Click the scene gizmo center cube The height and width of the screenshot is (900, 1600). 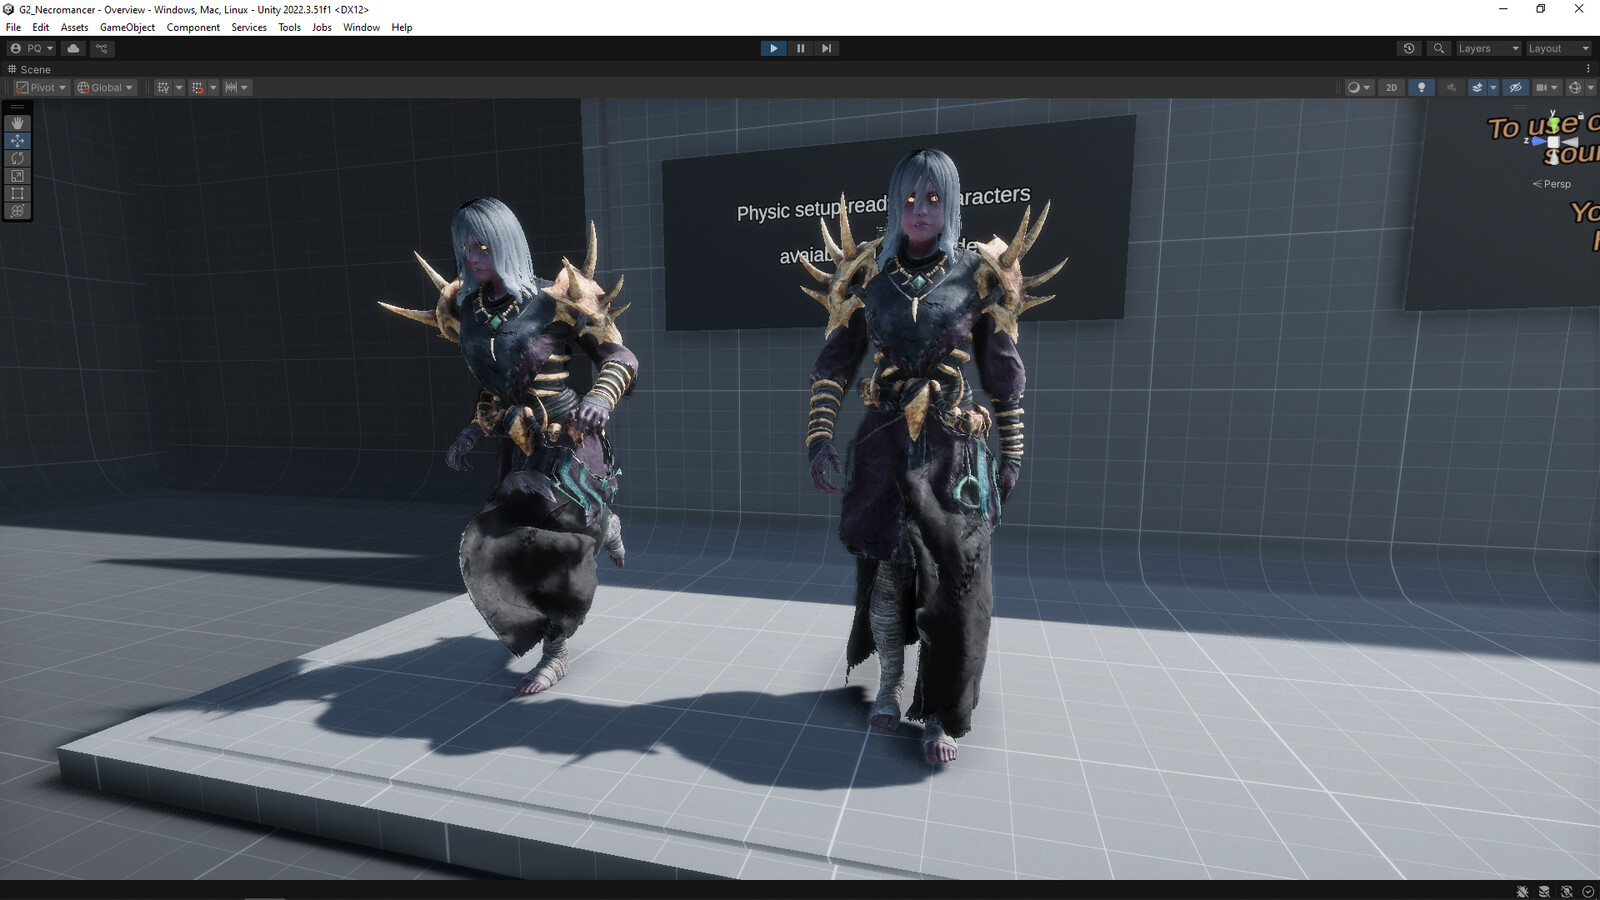1554,142
